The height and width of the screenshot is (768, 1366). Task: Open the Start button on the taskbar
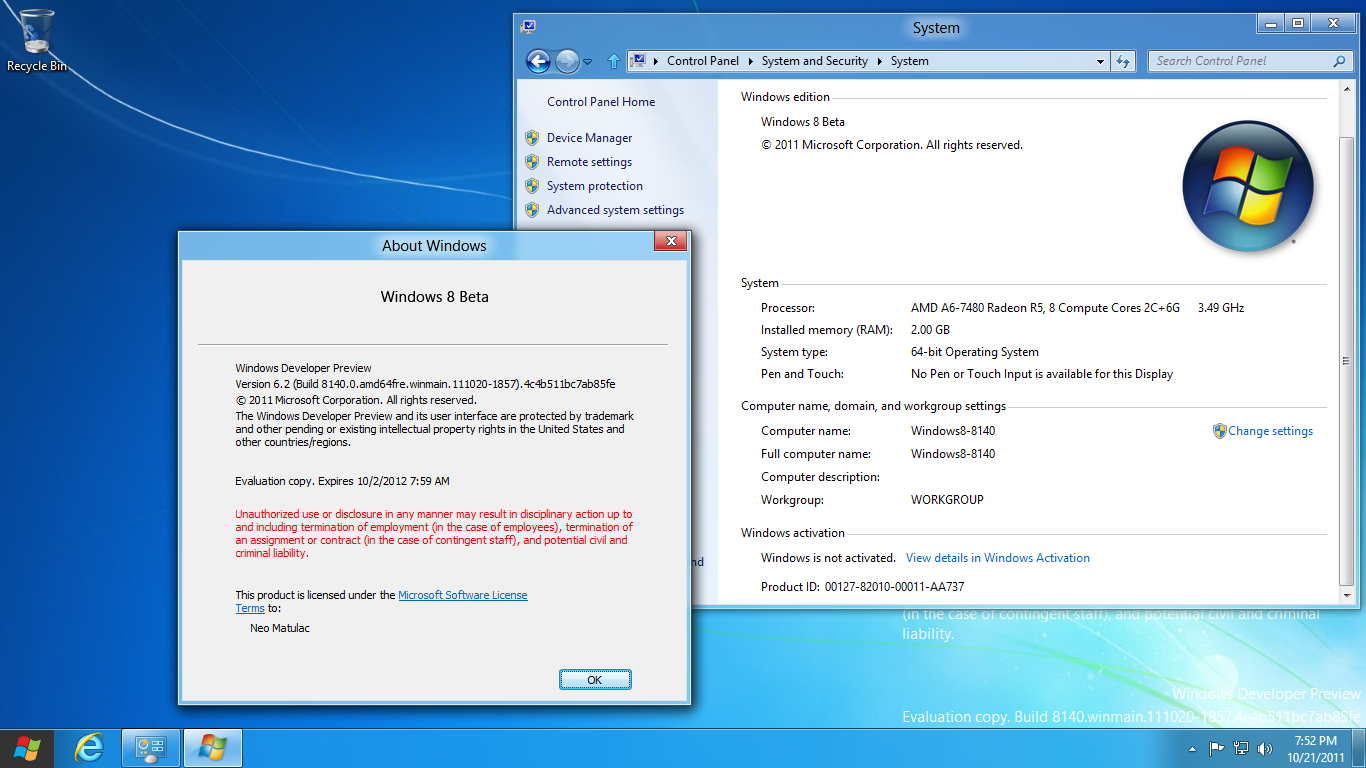(x=27, y=748)
